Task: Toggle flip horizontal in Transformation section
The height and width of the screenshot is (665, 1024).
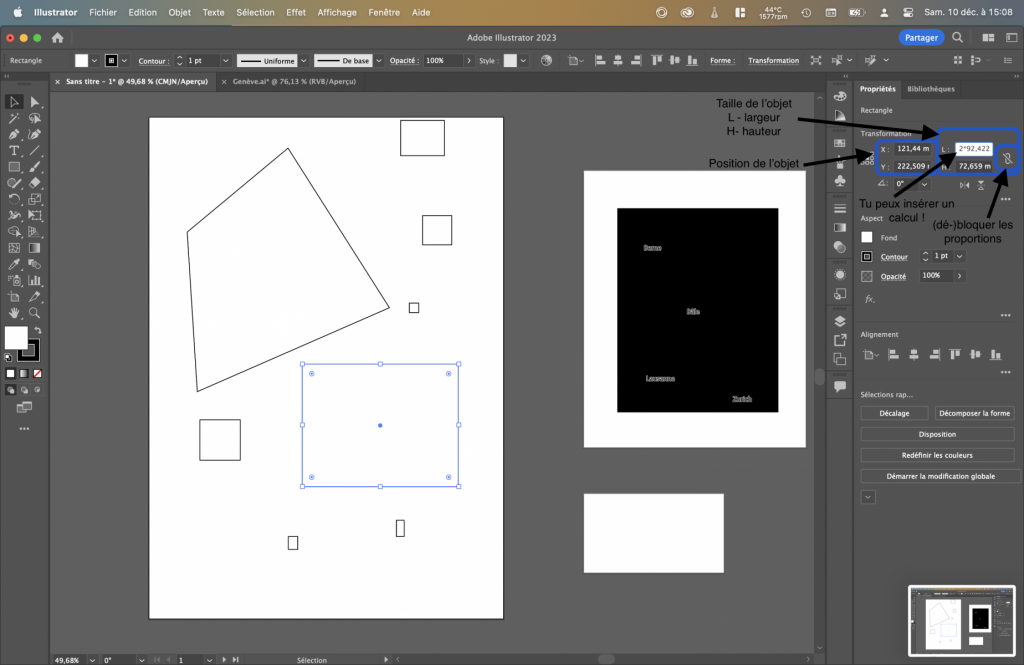Action: pos(964,185)
